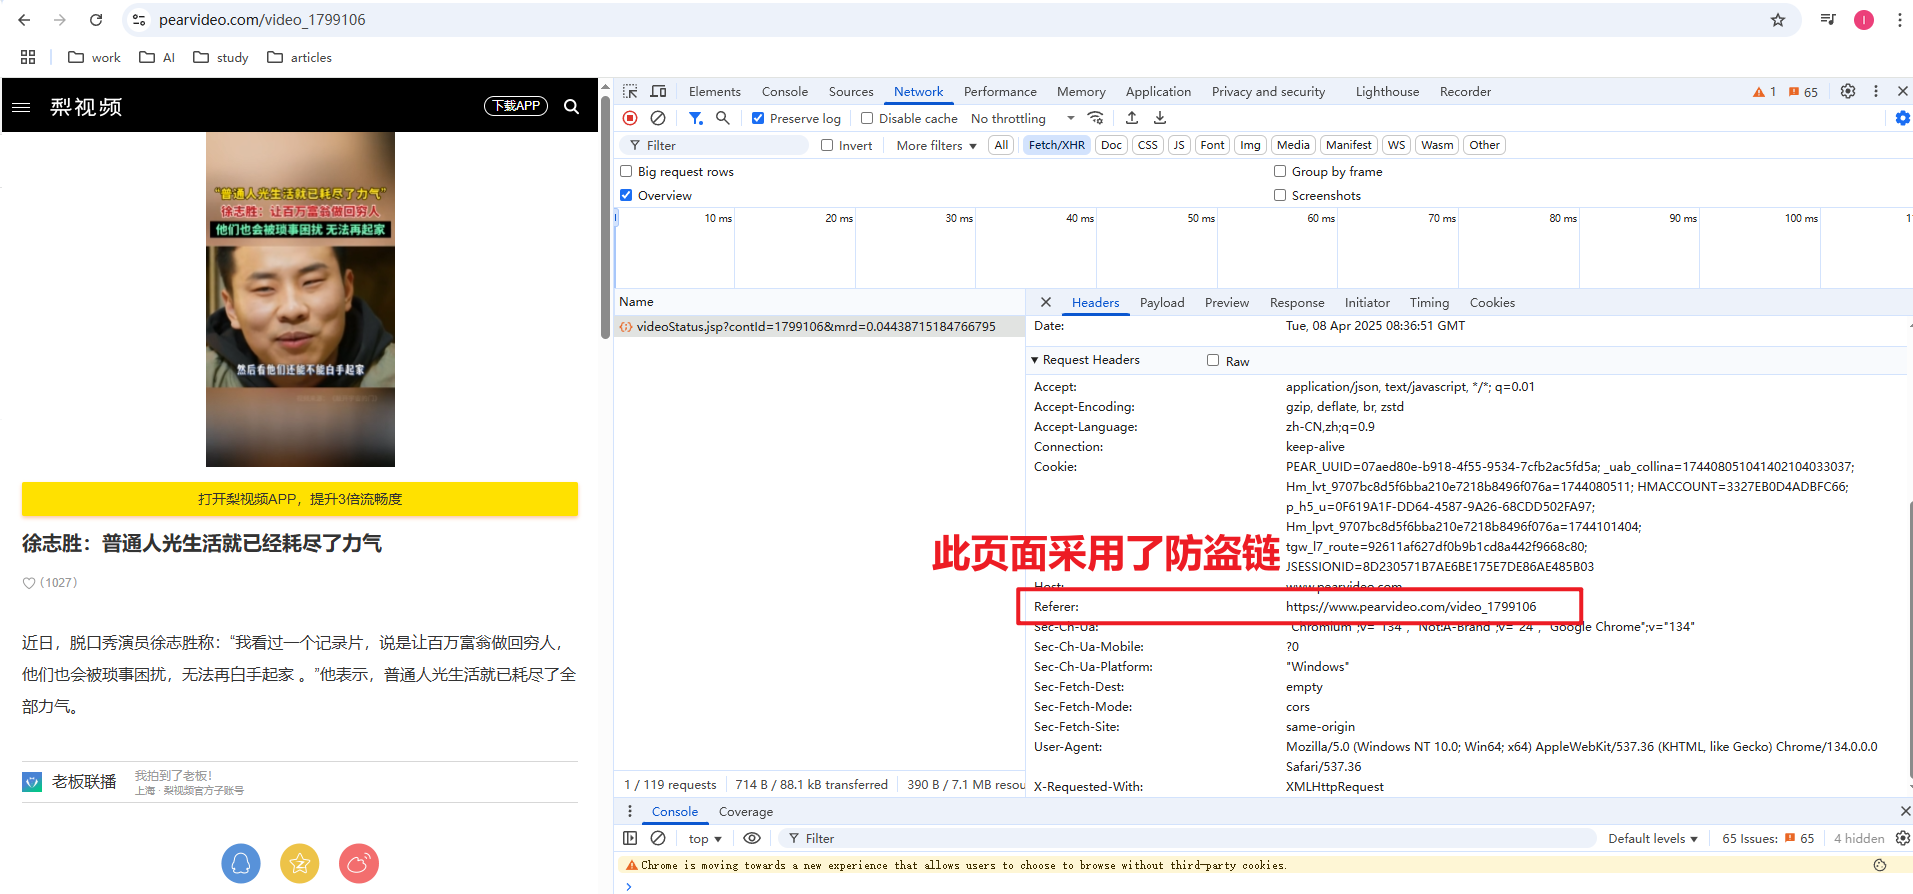The height and width of the screenshot is (894, 1913).
Task: Open the 老板联播 author link
Action: click(84, 781)
